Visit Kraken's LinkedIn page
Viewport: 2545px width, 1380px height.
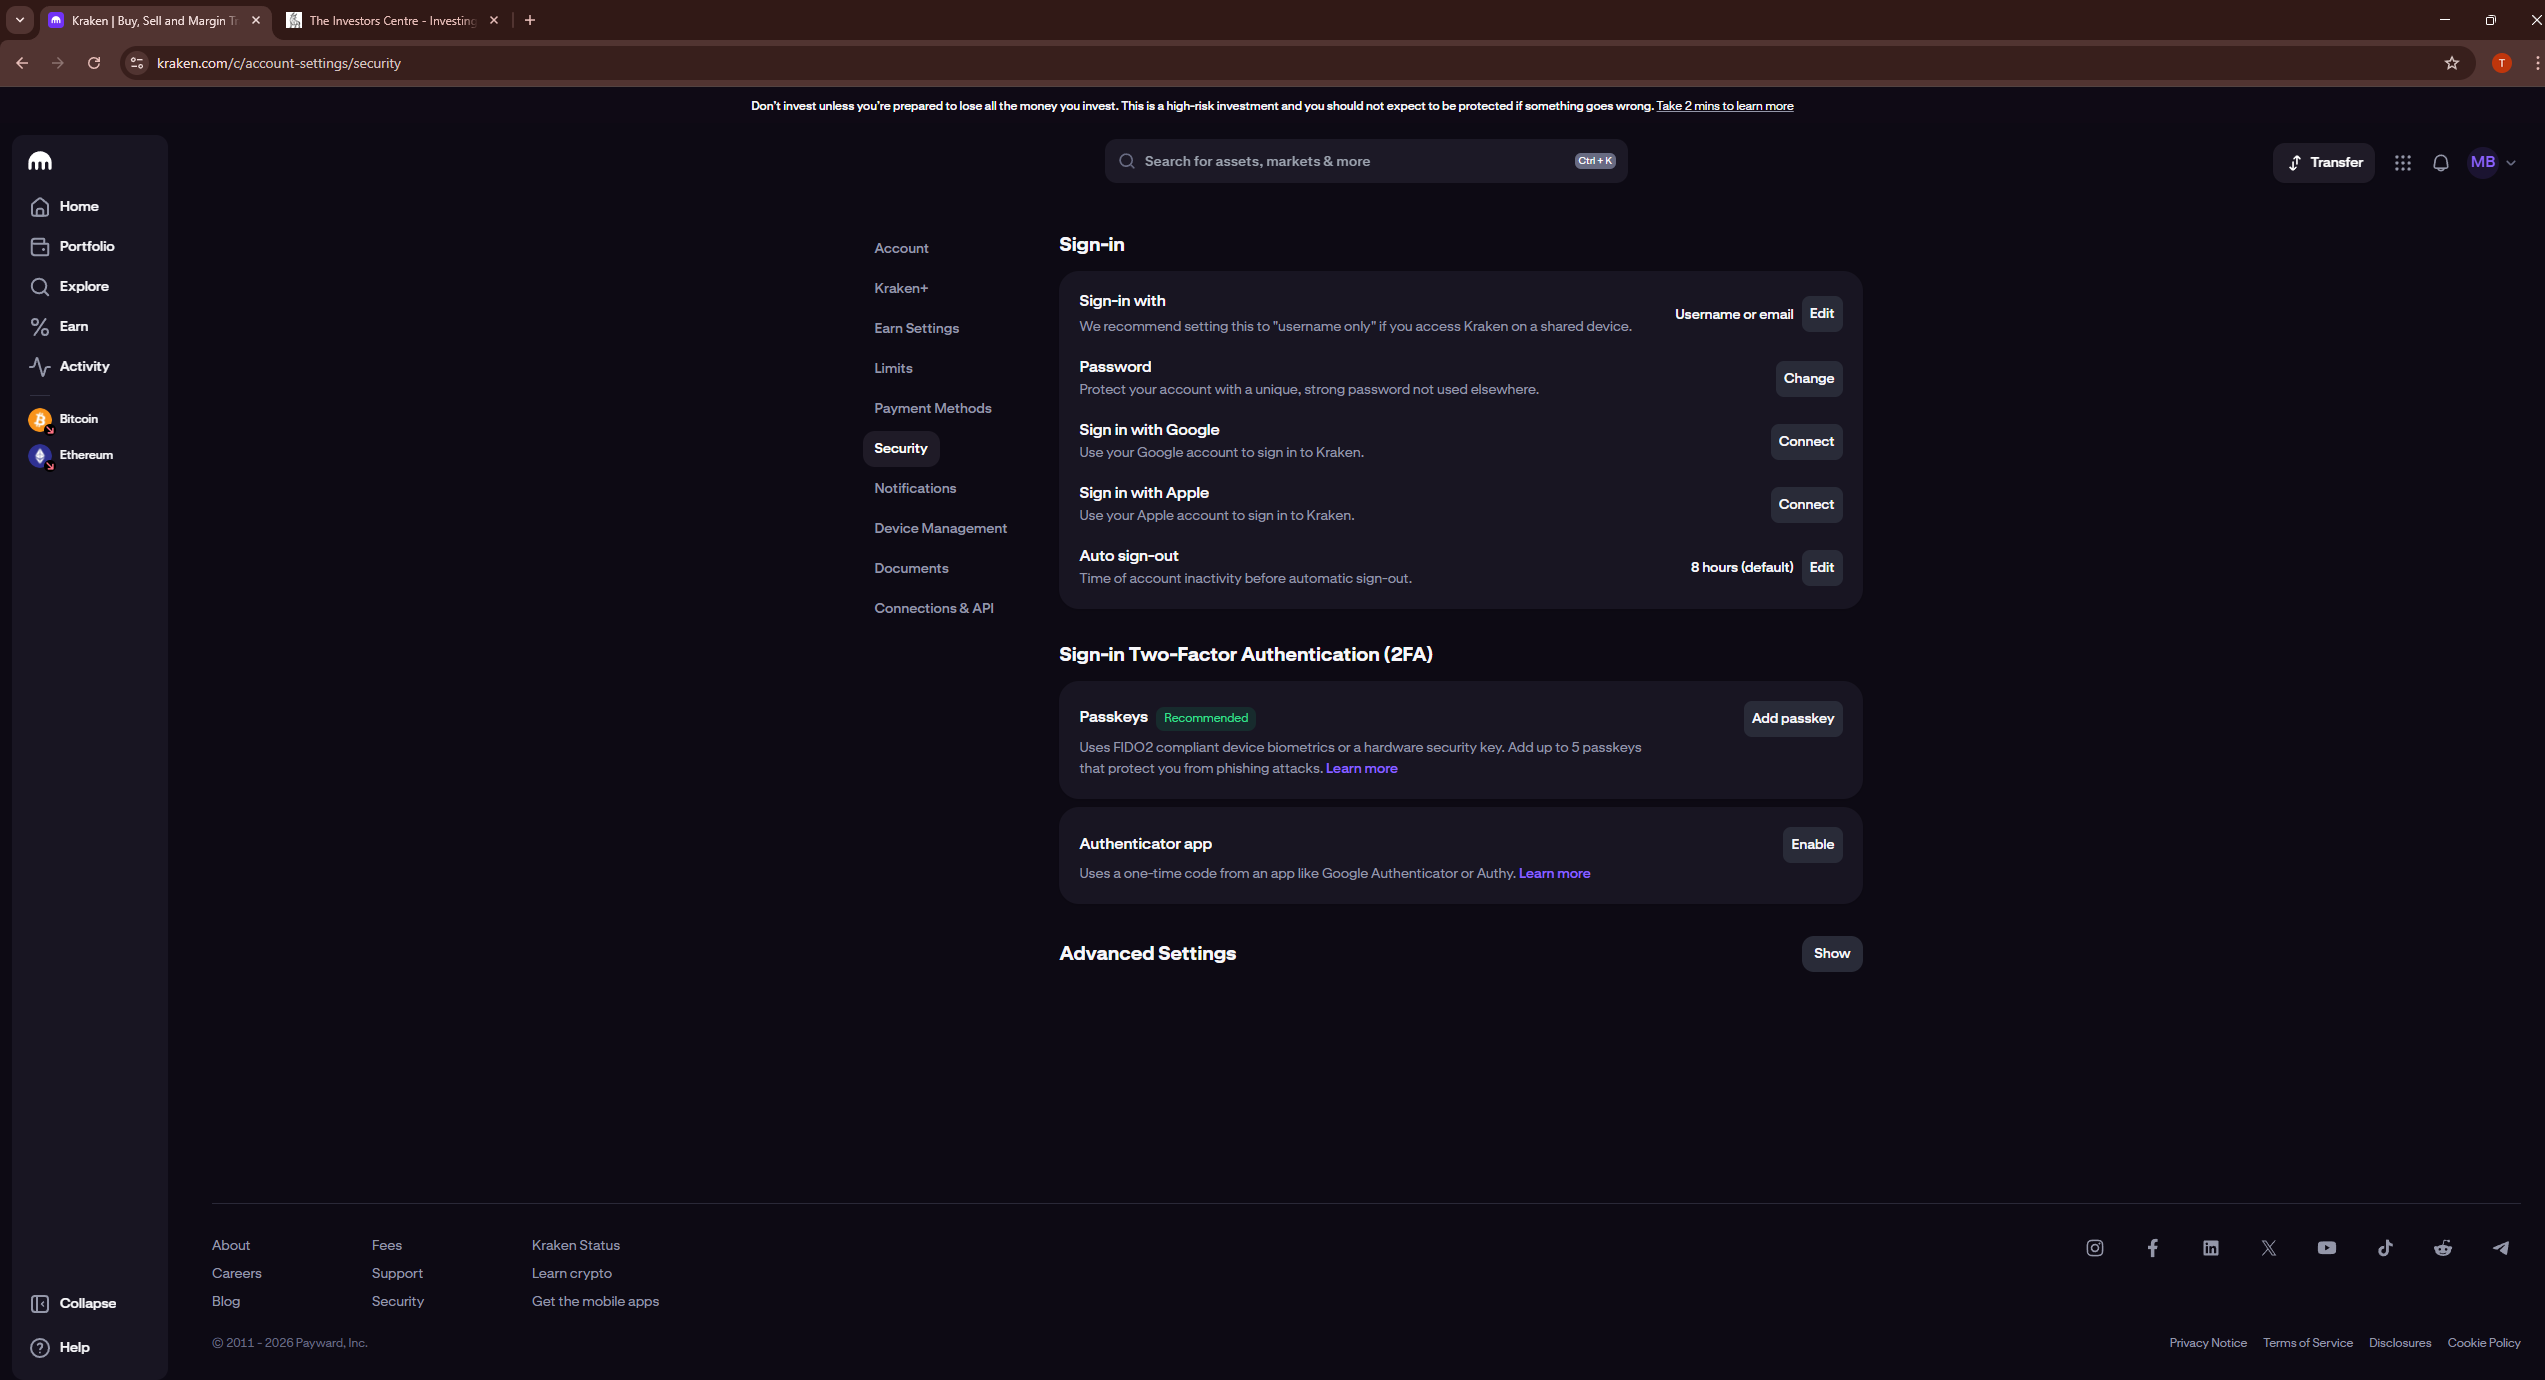click(2211, 1248)
